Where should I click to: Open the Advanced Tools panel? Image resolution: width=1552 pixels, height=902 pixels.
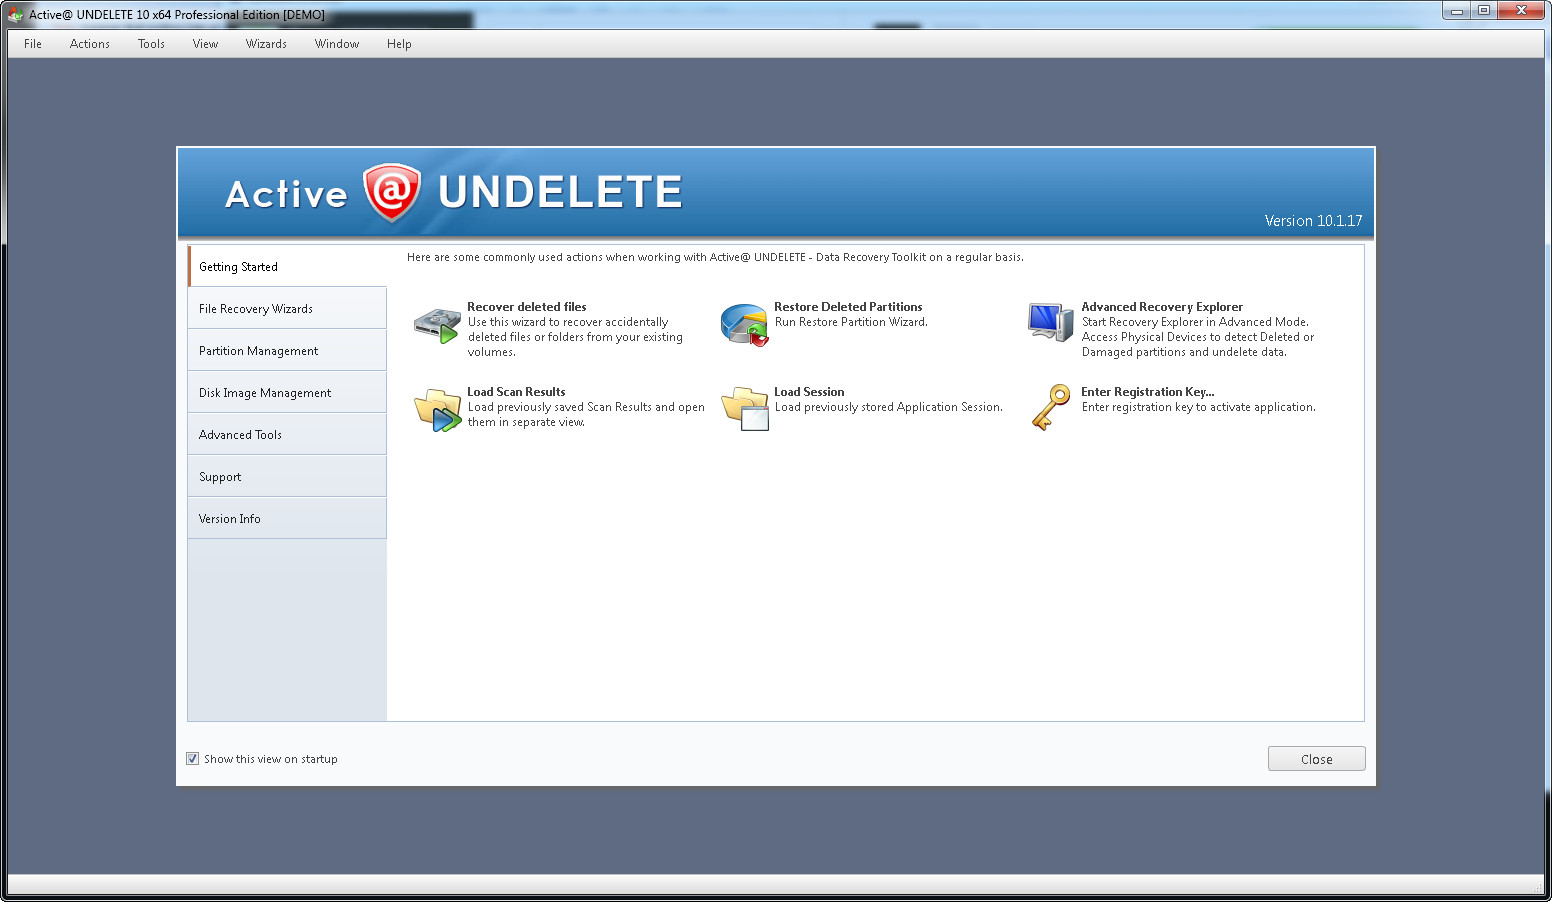(x=240, y=434)
